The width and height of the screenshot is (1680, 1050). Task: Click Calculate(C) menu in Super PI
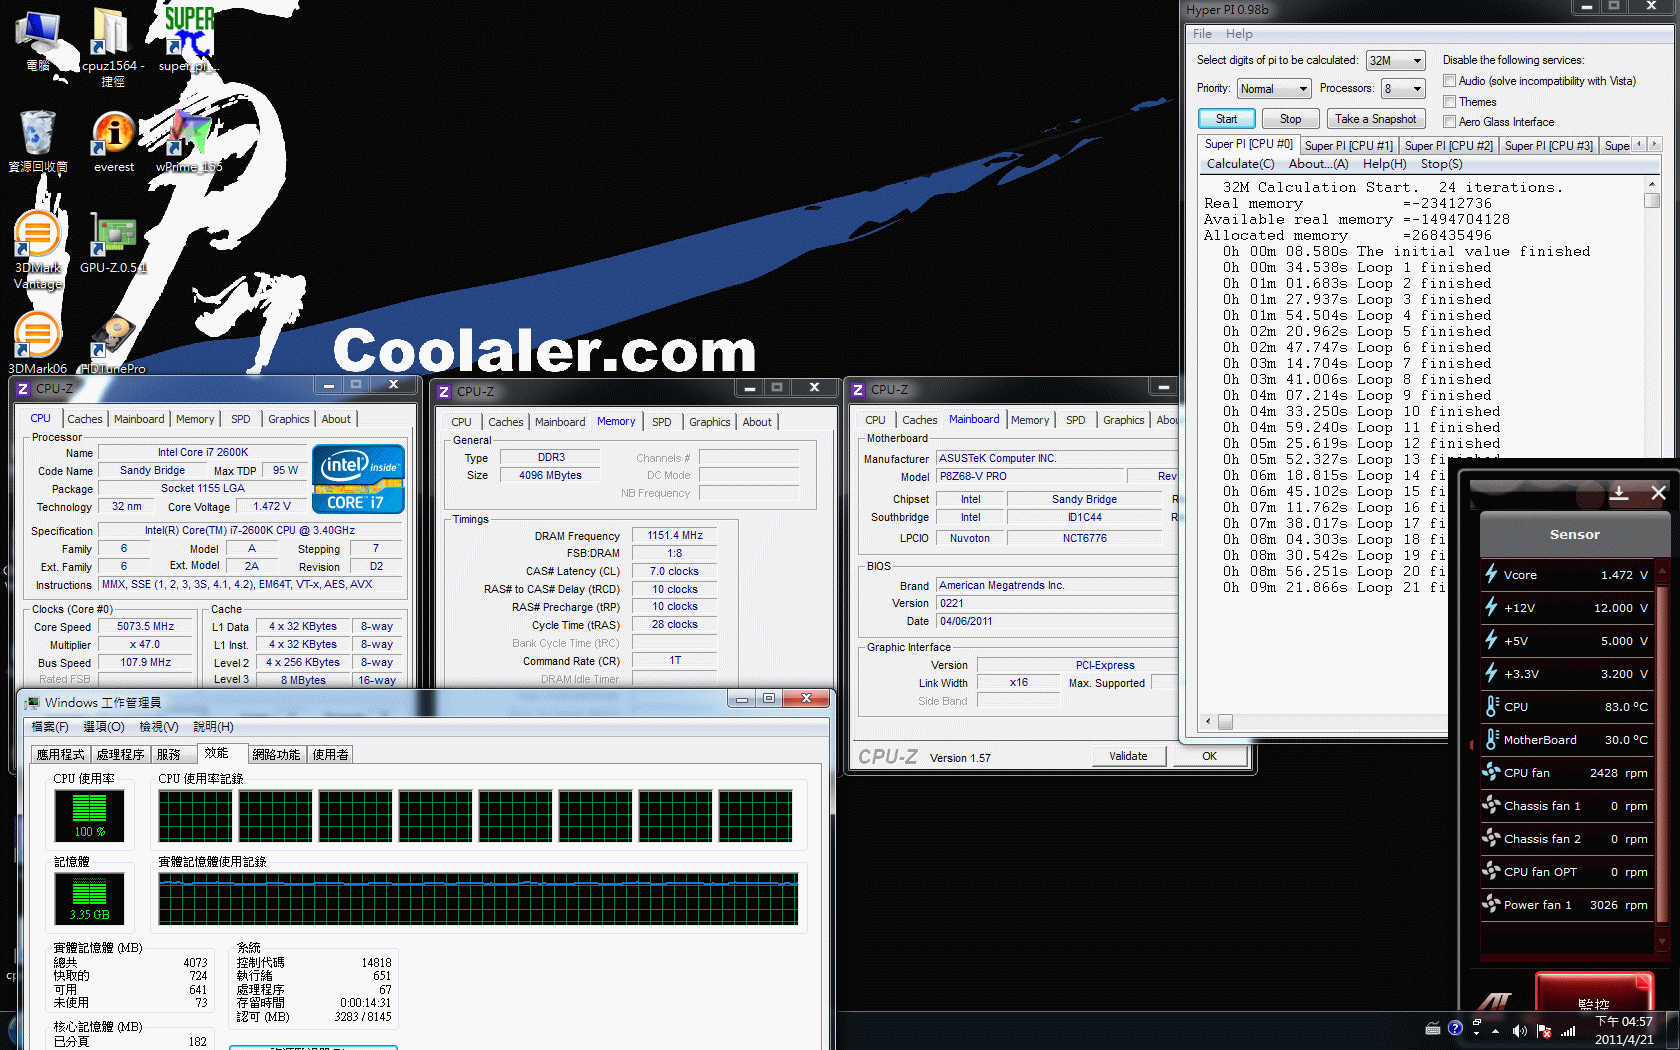[1240, 164]
